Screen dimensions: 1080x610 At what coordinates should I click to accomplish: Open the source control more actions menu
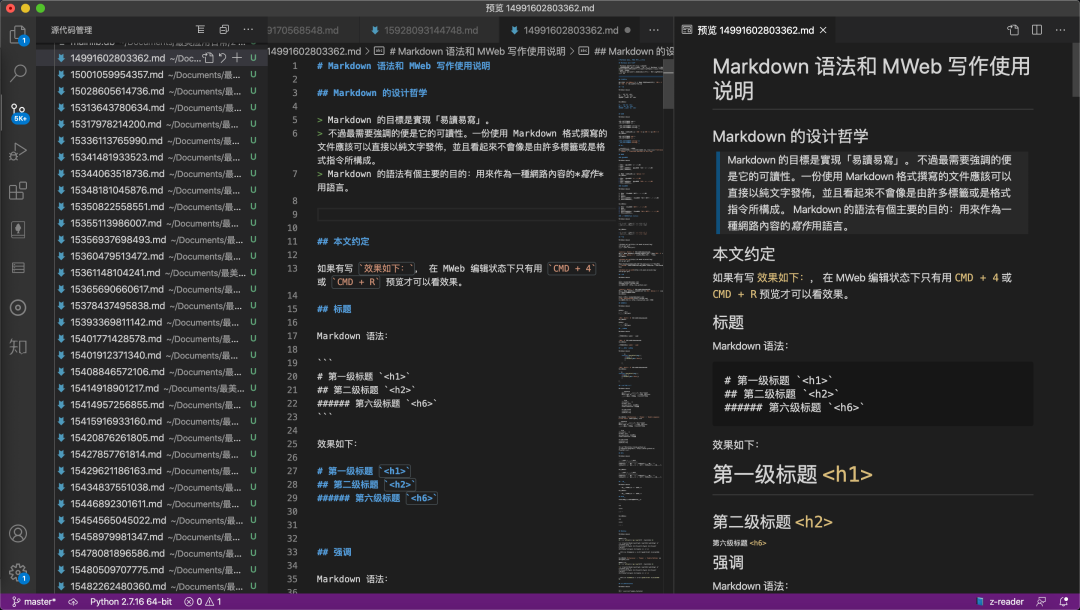[248, 29]
